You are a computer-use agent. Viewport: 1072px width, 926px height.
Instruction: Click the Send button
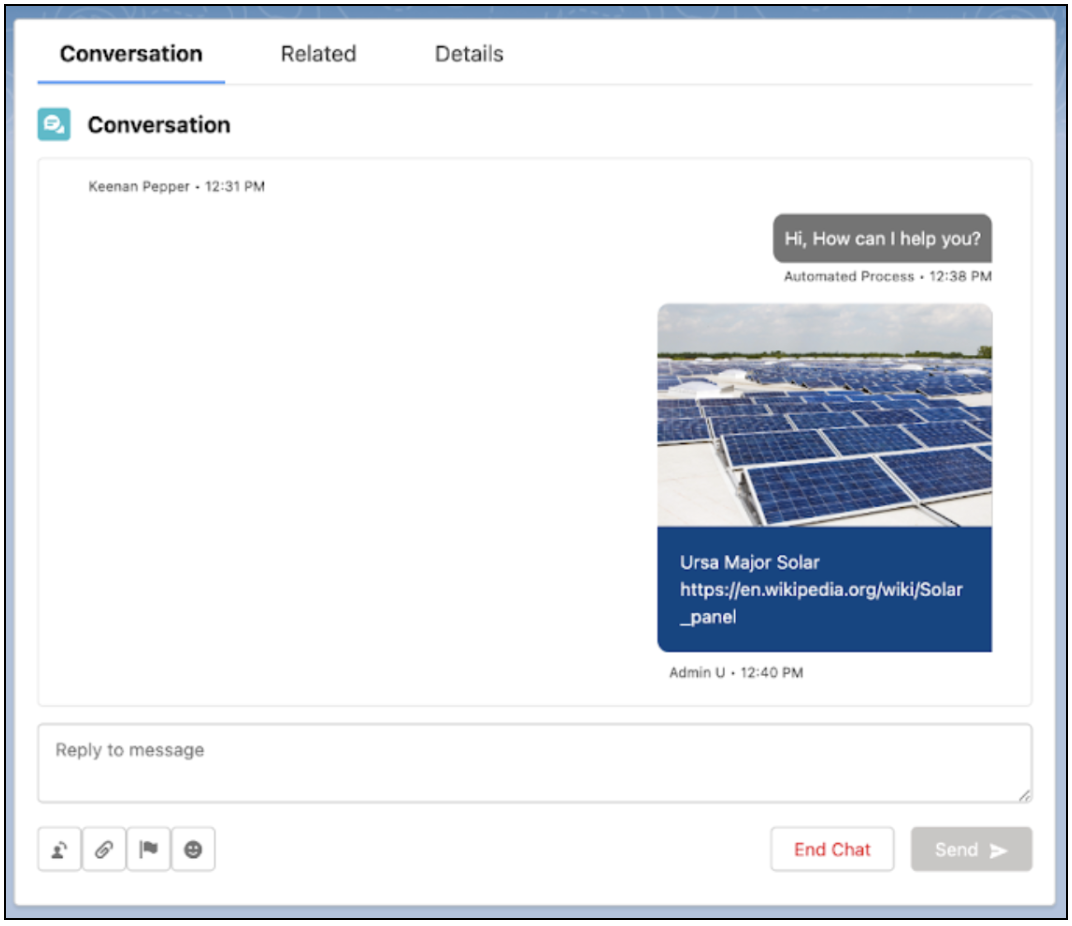coord(971,849)
